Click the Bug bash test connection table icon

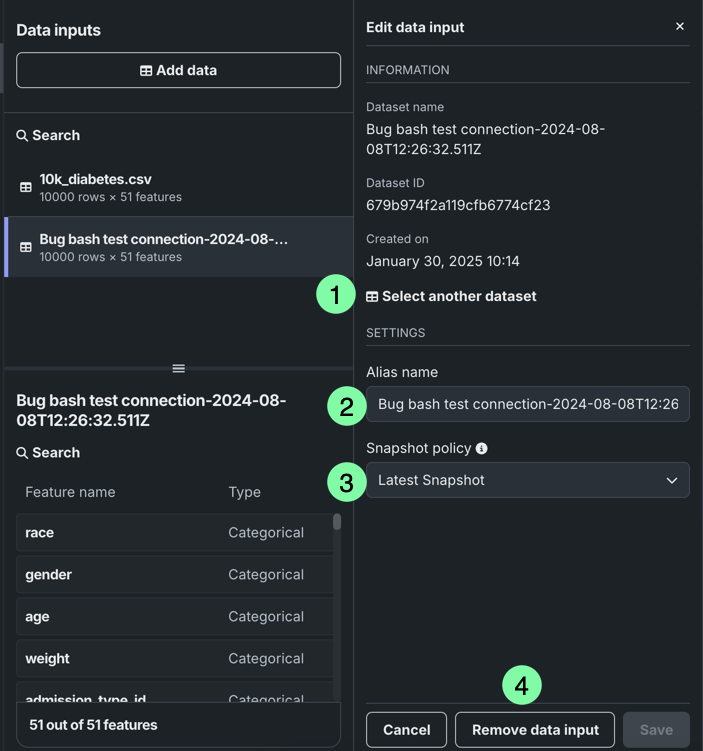tap(26, 247)
